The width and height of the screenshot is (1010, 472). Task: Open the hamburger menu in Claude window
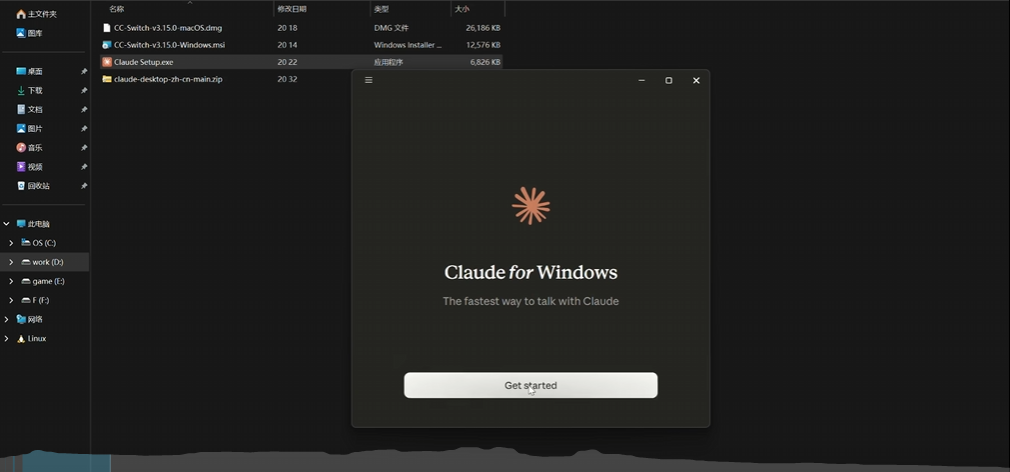coord(368,80)
